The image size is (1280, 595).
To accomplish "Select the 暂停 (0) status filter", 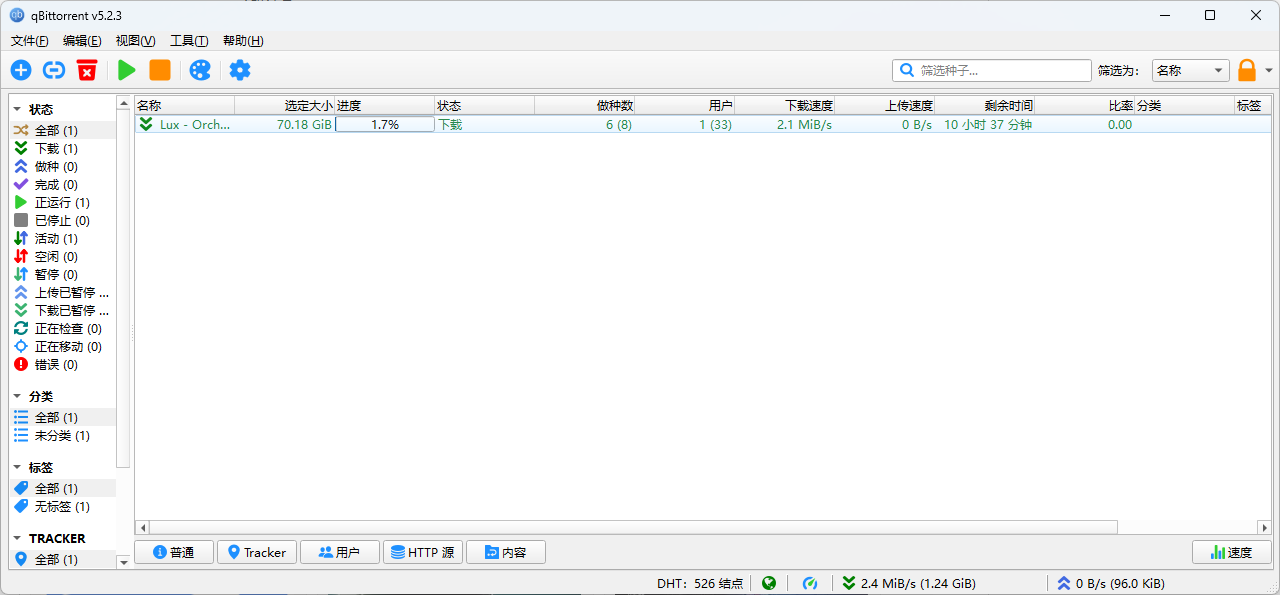I will tap(63, 274).
